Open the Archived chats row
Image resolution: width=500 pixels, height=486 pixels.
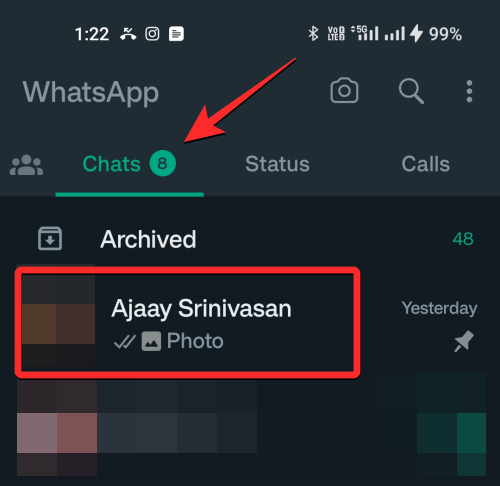coord(250,239)
